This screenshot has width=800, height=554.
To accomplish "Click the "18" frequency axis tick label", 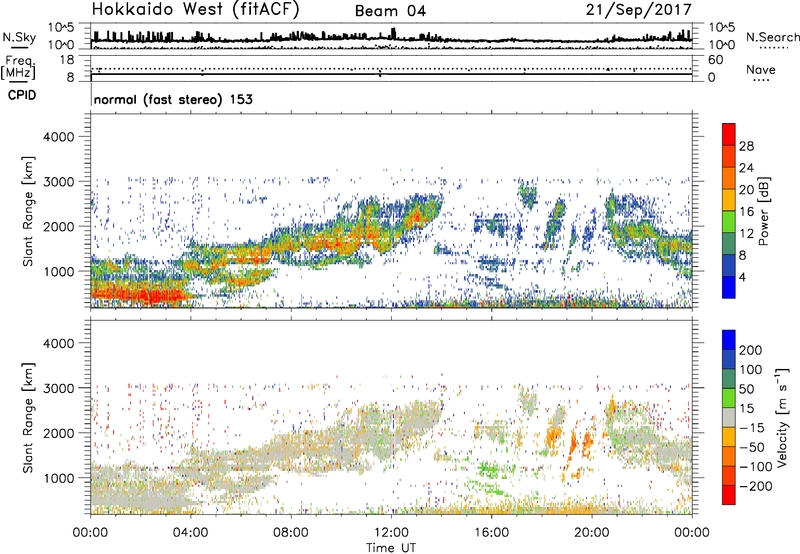I will (66, 60).
